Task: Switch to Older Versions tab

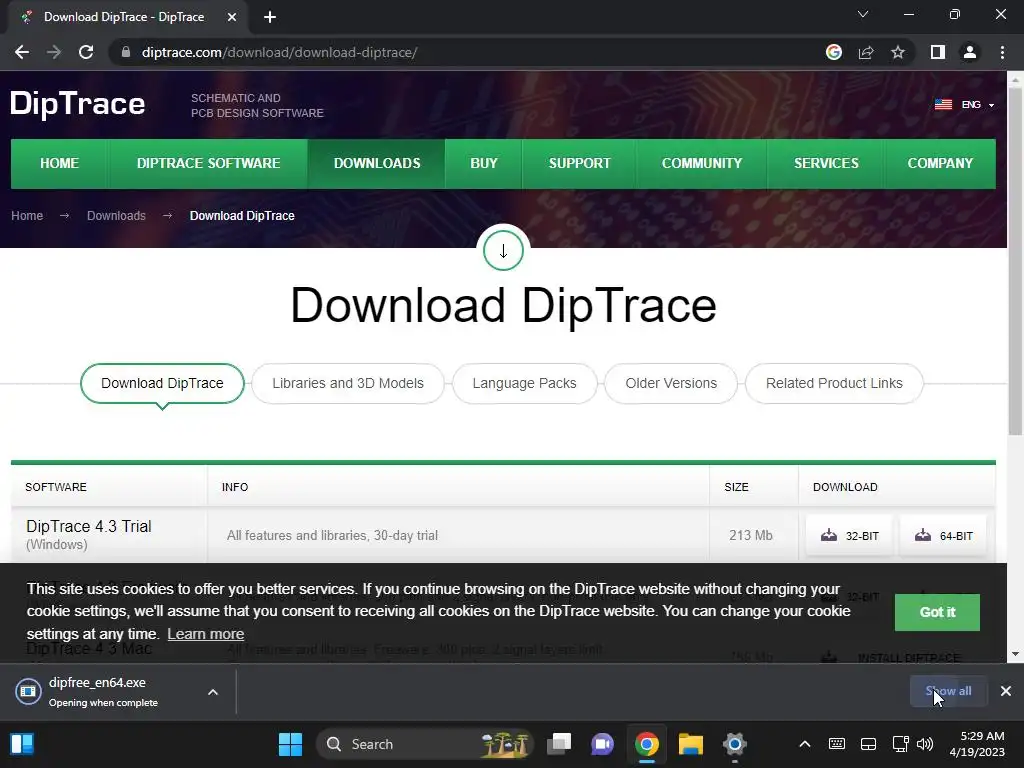Action: coord(671,383)
